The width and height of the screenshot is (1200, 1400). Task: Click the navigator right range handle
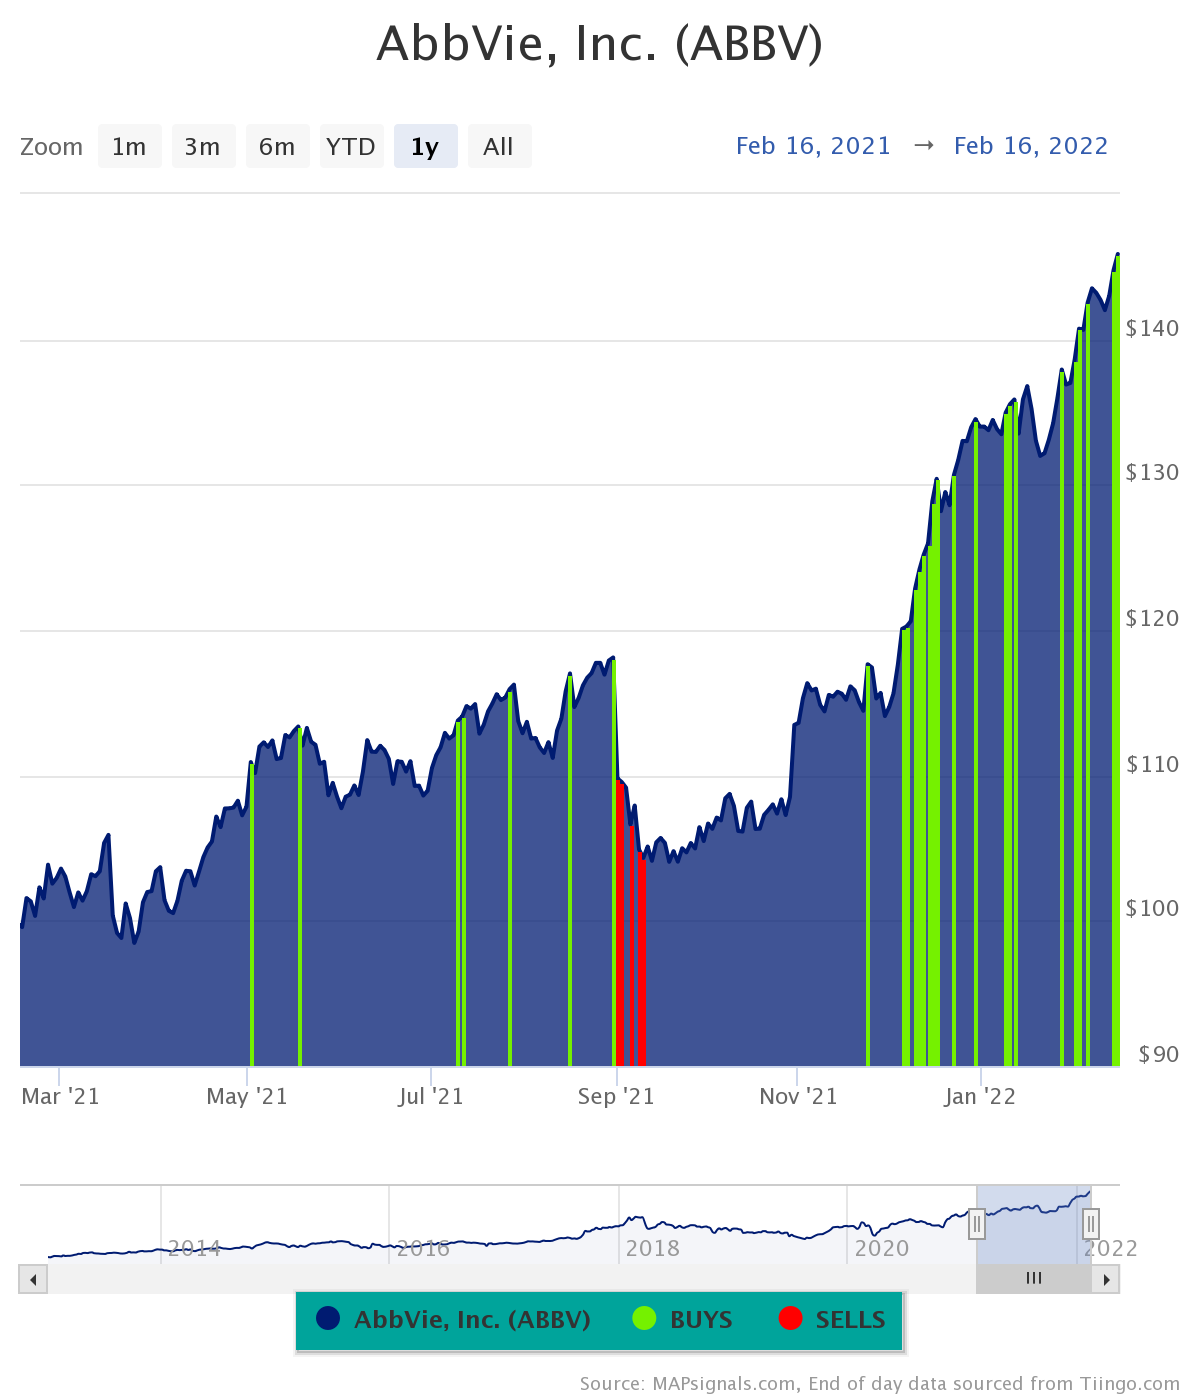(1091, 1223)
